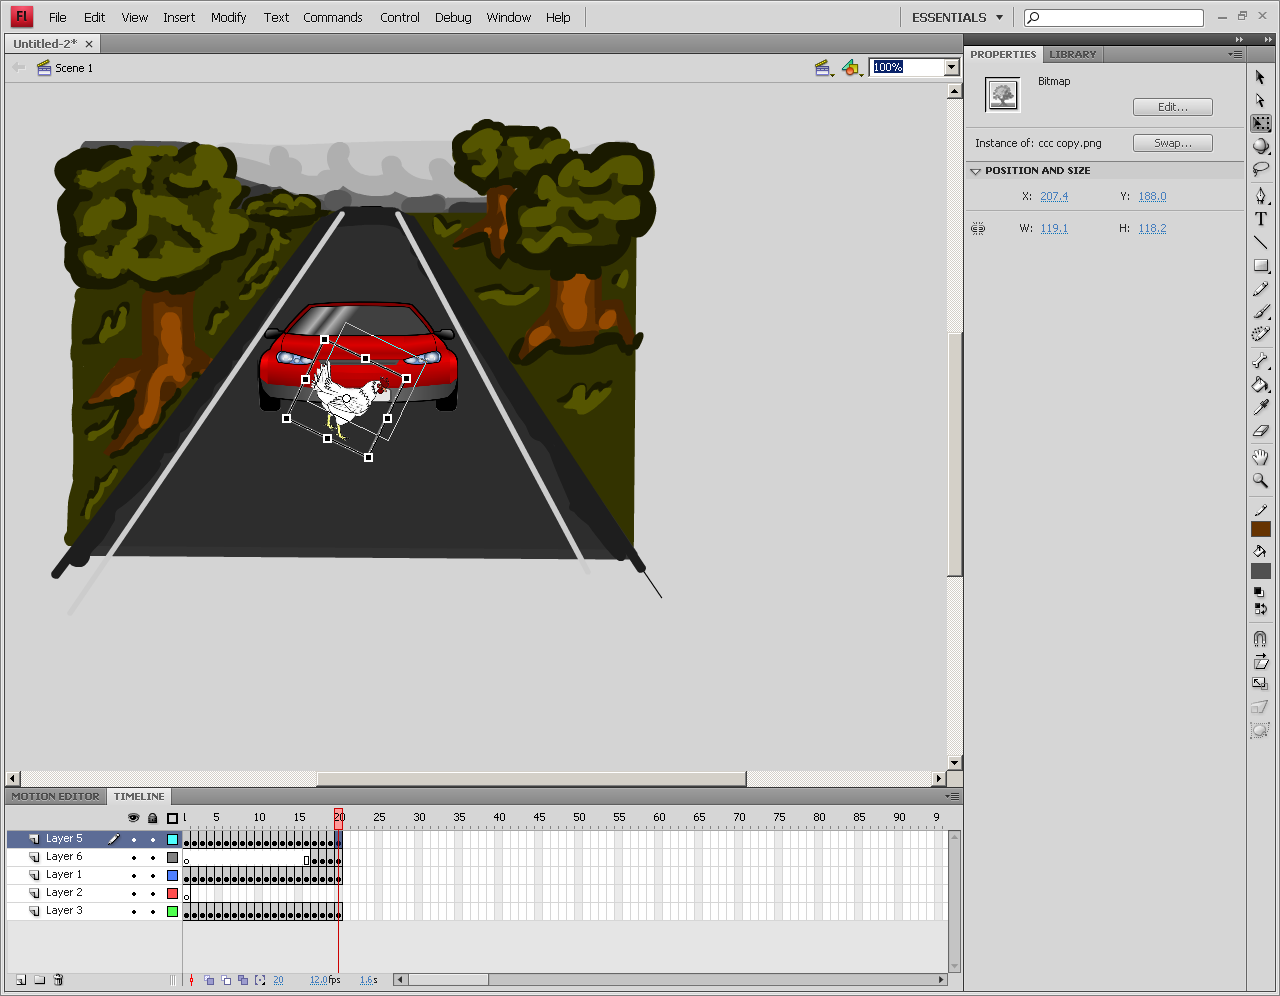Choose the Eraser tool
The width and height of the screenshot is (1280, 996).
point(1261,431)
